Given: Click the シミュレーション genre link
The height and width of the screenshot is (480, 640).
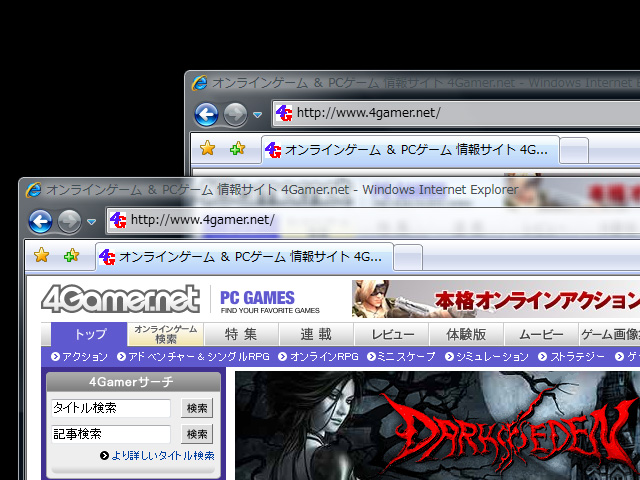Looking at the screenshot, I should click(492, 357).
